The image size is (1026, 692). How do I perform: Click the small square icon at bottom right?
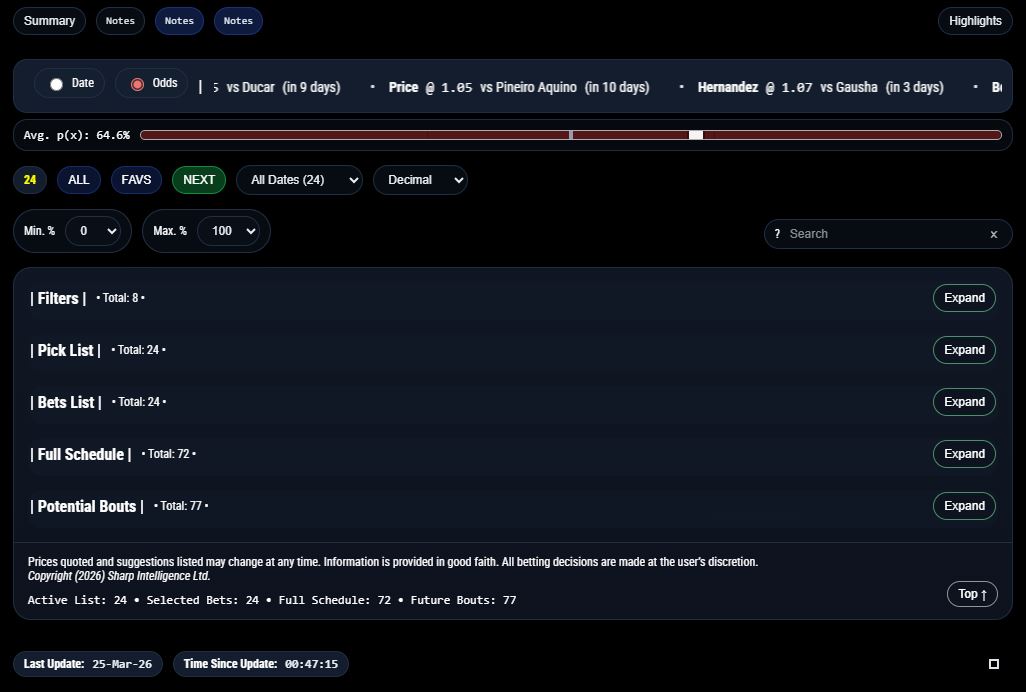993,664
